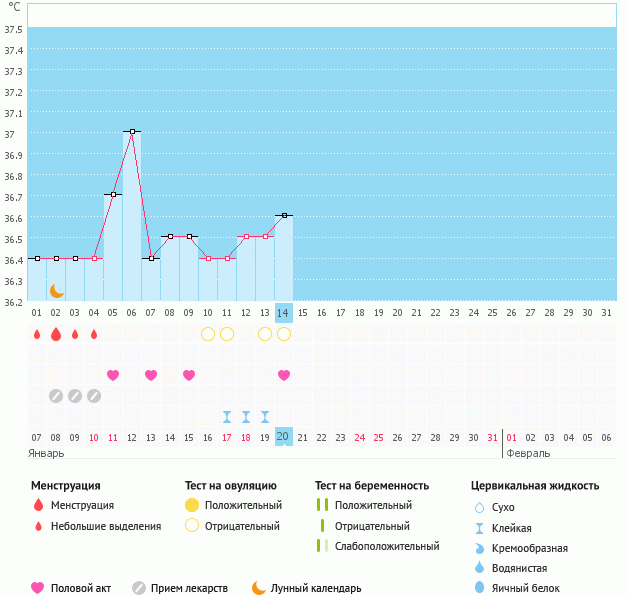Click the crescent moon icon in the chart
The height and width of the screenshot is (595, 626).
(57, 290)
